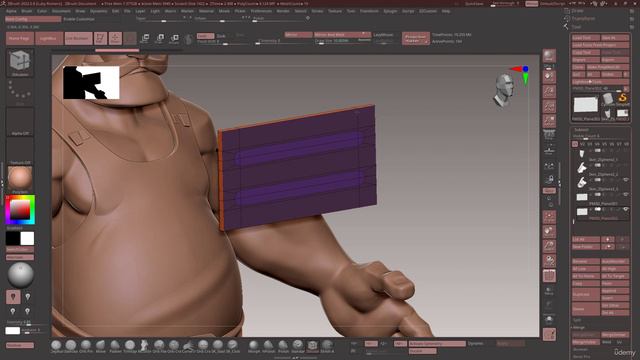Select the Rotate gizmo icon
640x360 pixels.
coord(174,38)
